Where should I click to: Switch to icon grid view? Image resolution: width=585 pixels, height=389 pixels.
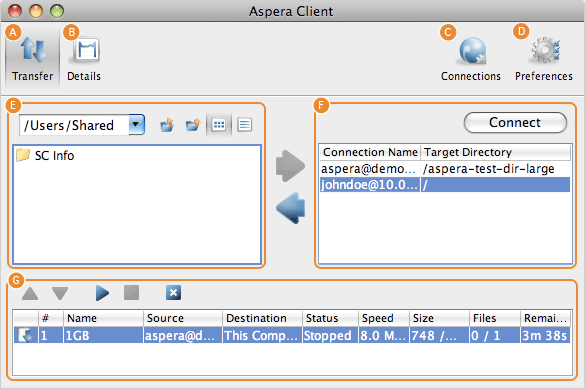pos(219,125)
